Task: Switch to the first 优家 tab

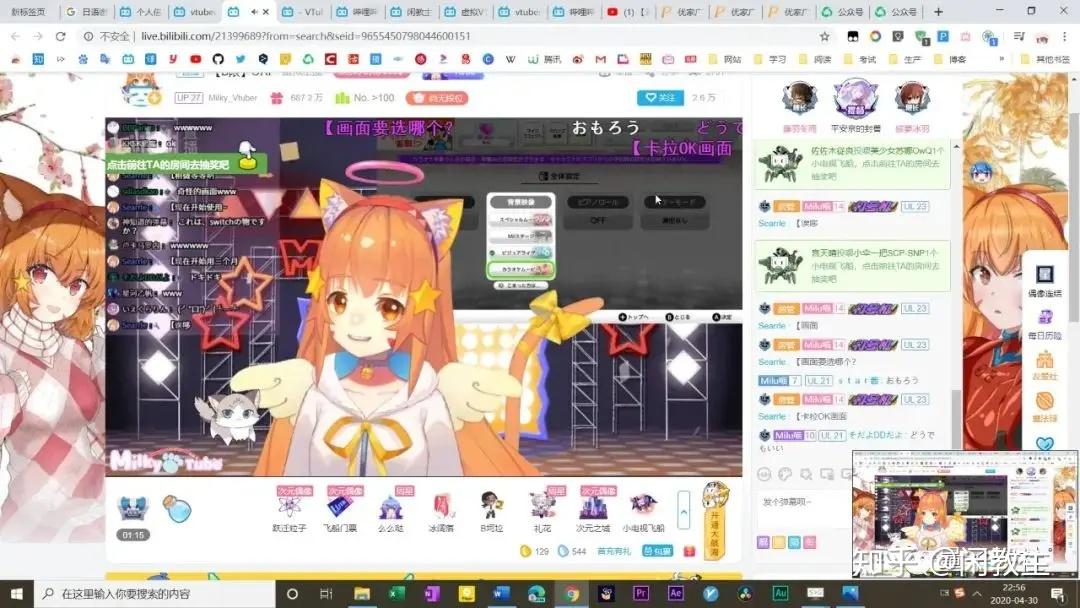Action: tap(682, 12)
